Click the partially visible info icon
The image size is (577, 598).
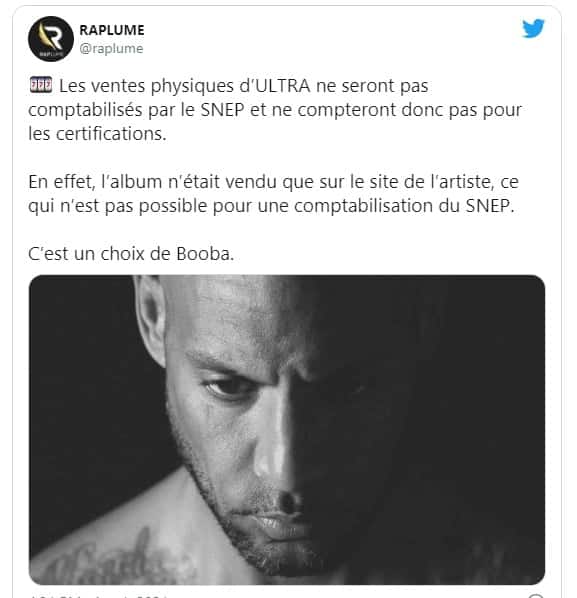536,596
